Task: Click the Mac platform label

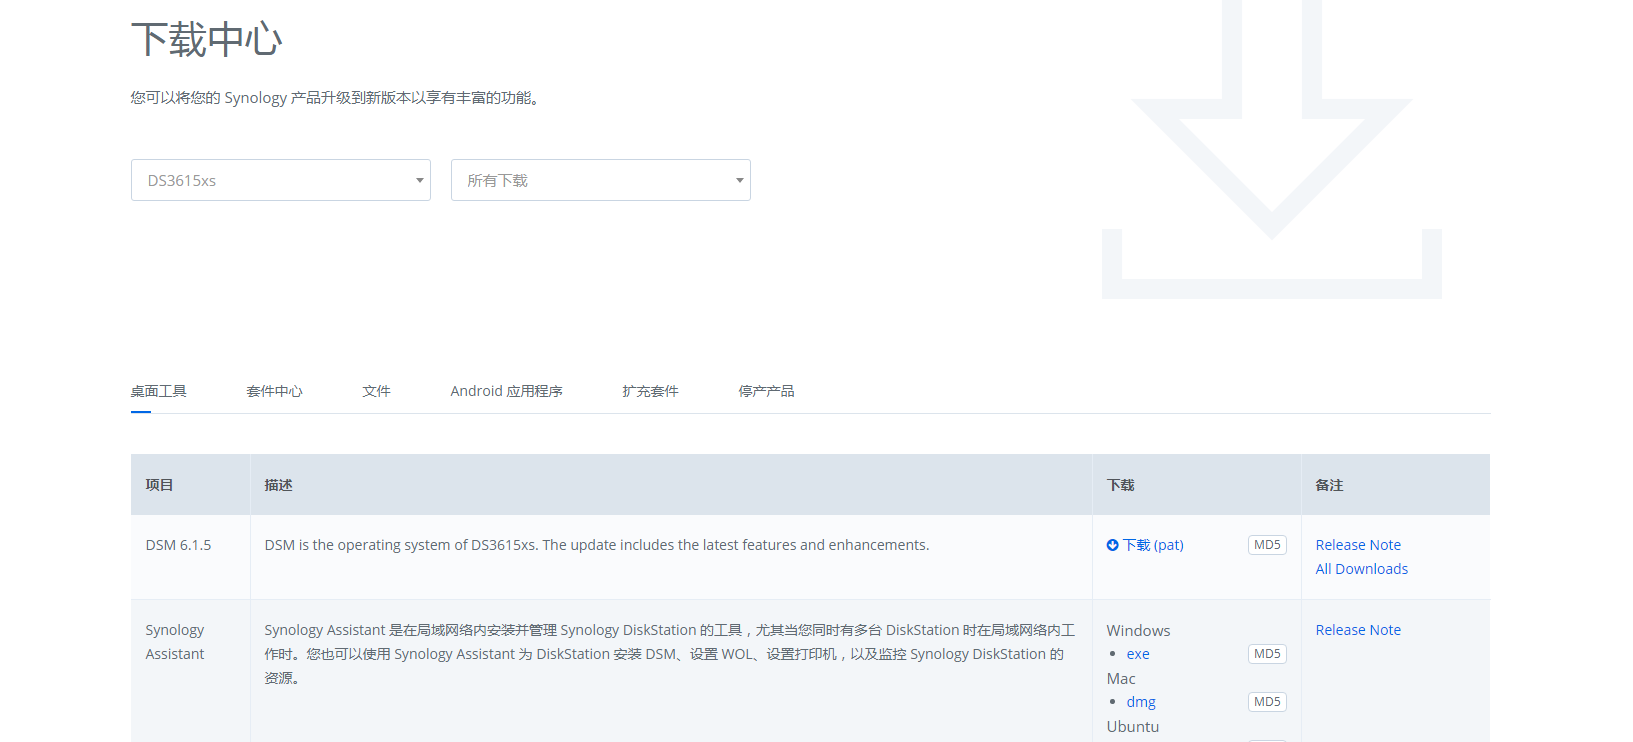Action: [x=1121, y=679]
